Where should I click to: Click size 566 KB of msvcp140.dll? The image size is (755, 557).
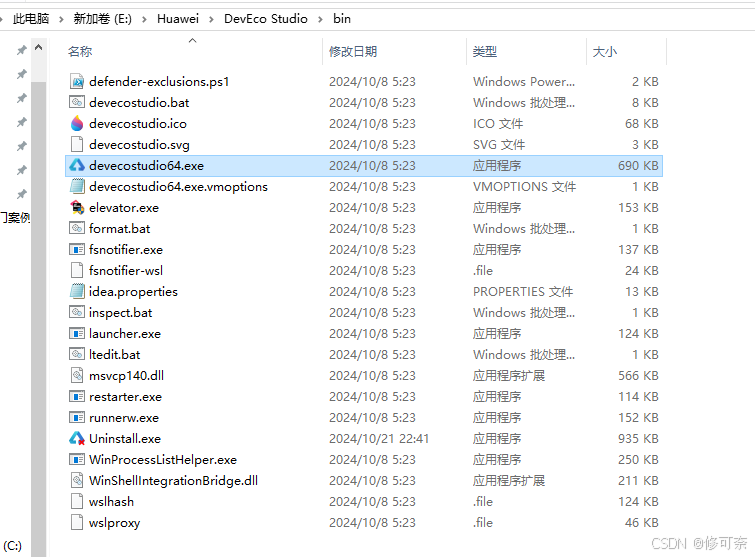[638, 376]
